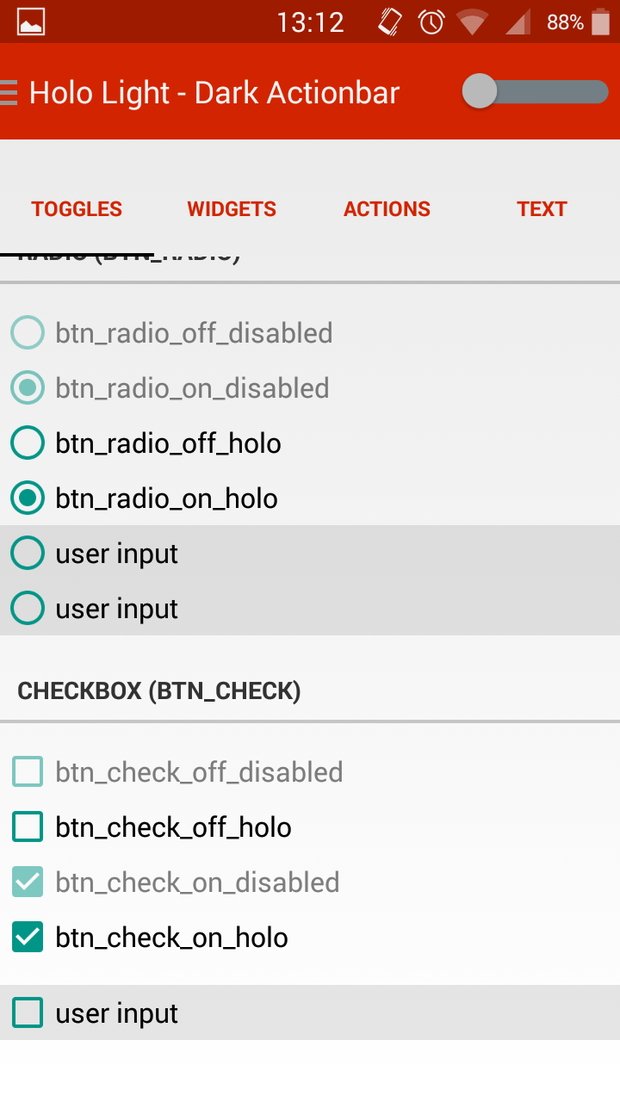This screenshot has width=620, height=1102.
Task: Tap the screen rotation status icon
Action: pyautogui.click(x=390, y=22)
